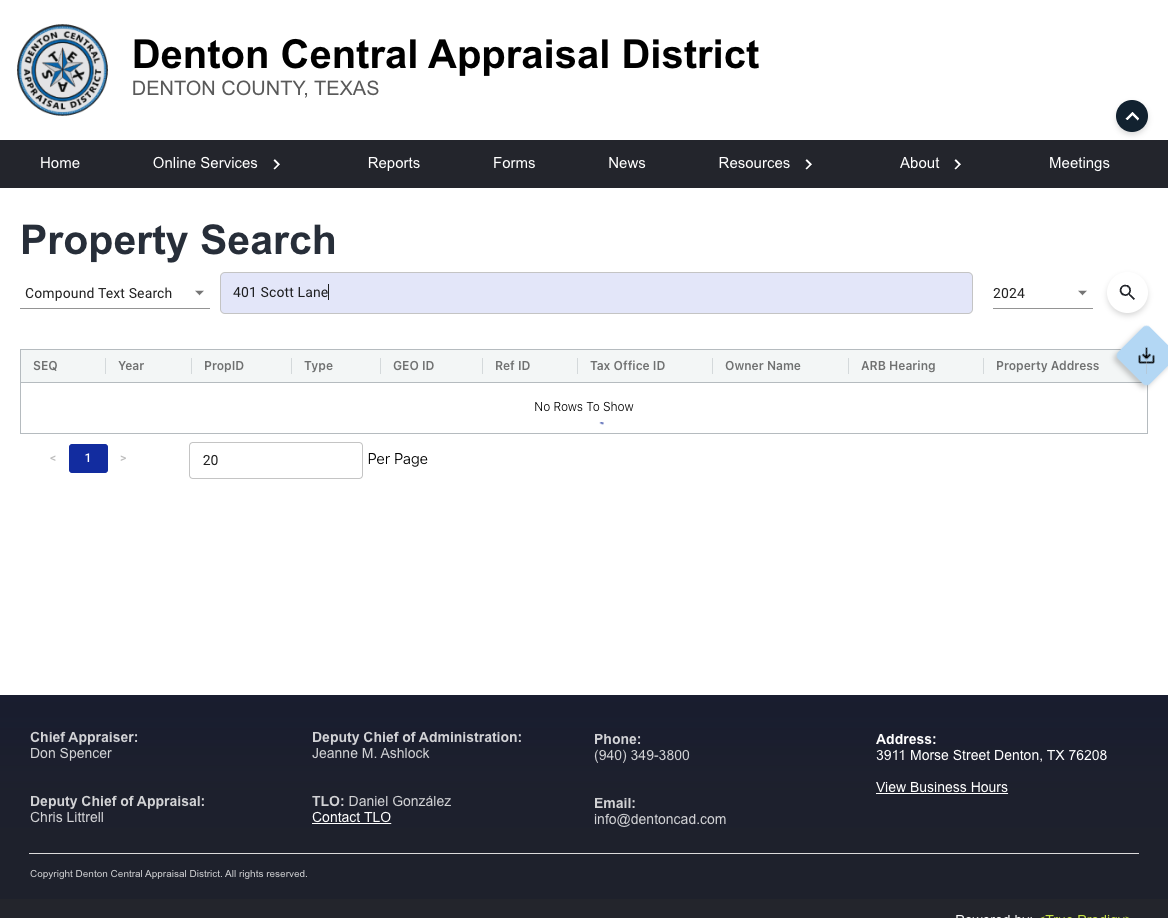This screenshot has height=918, width=1168.
Task: Click the No Rows To Show message
Action: click(584, 407)
